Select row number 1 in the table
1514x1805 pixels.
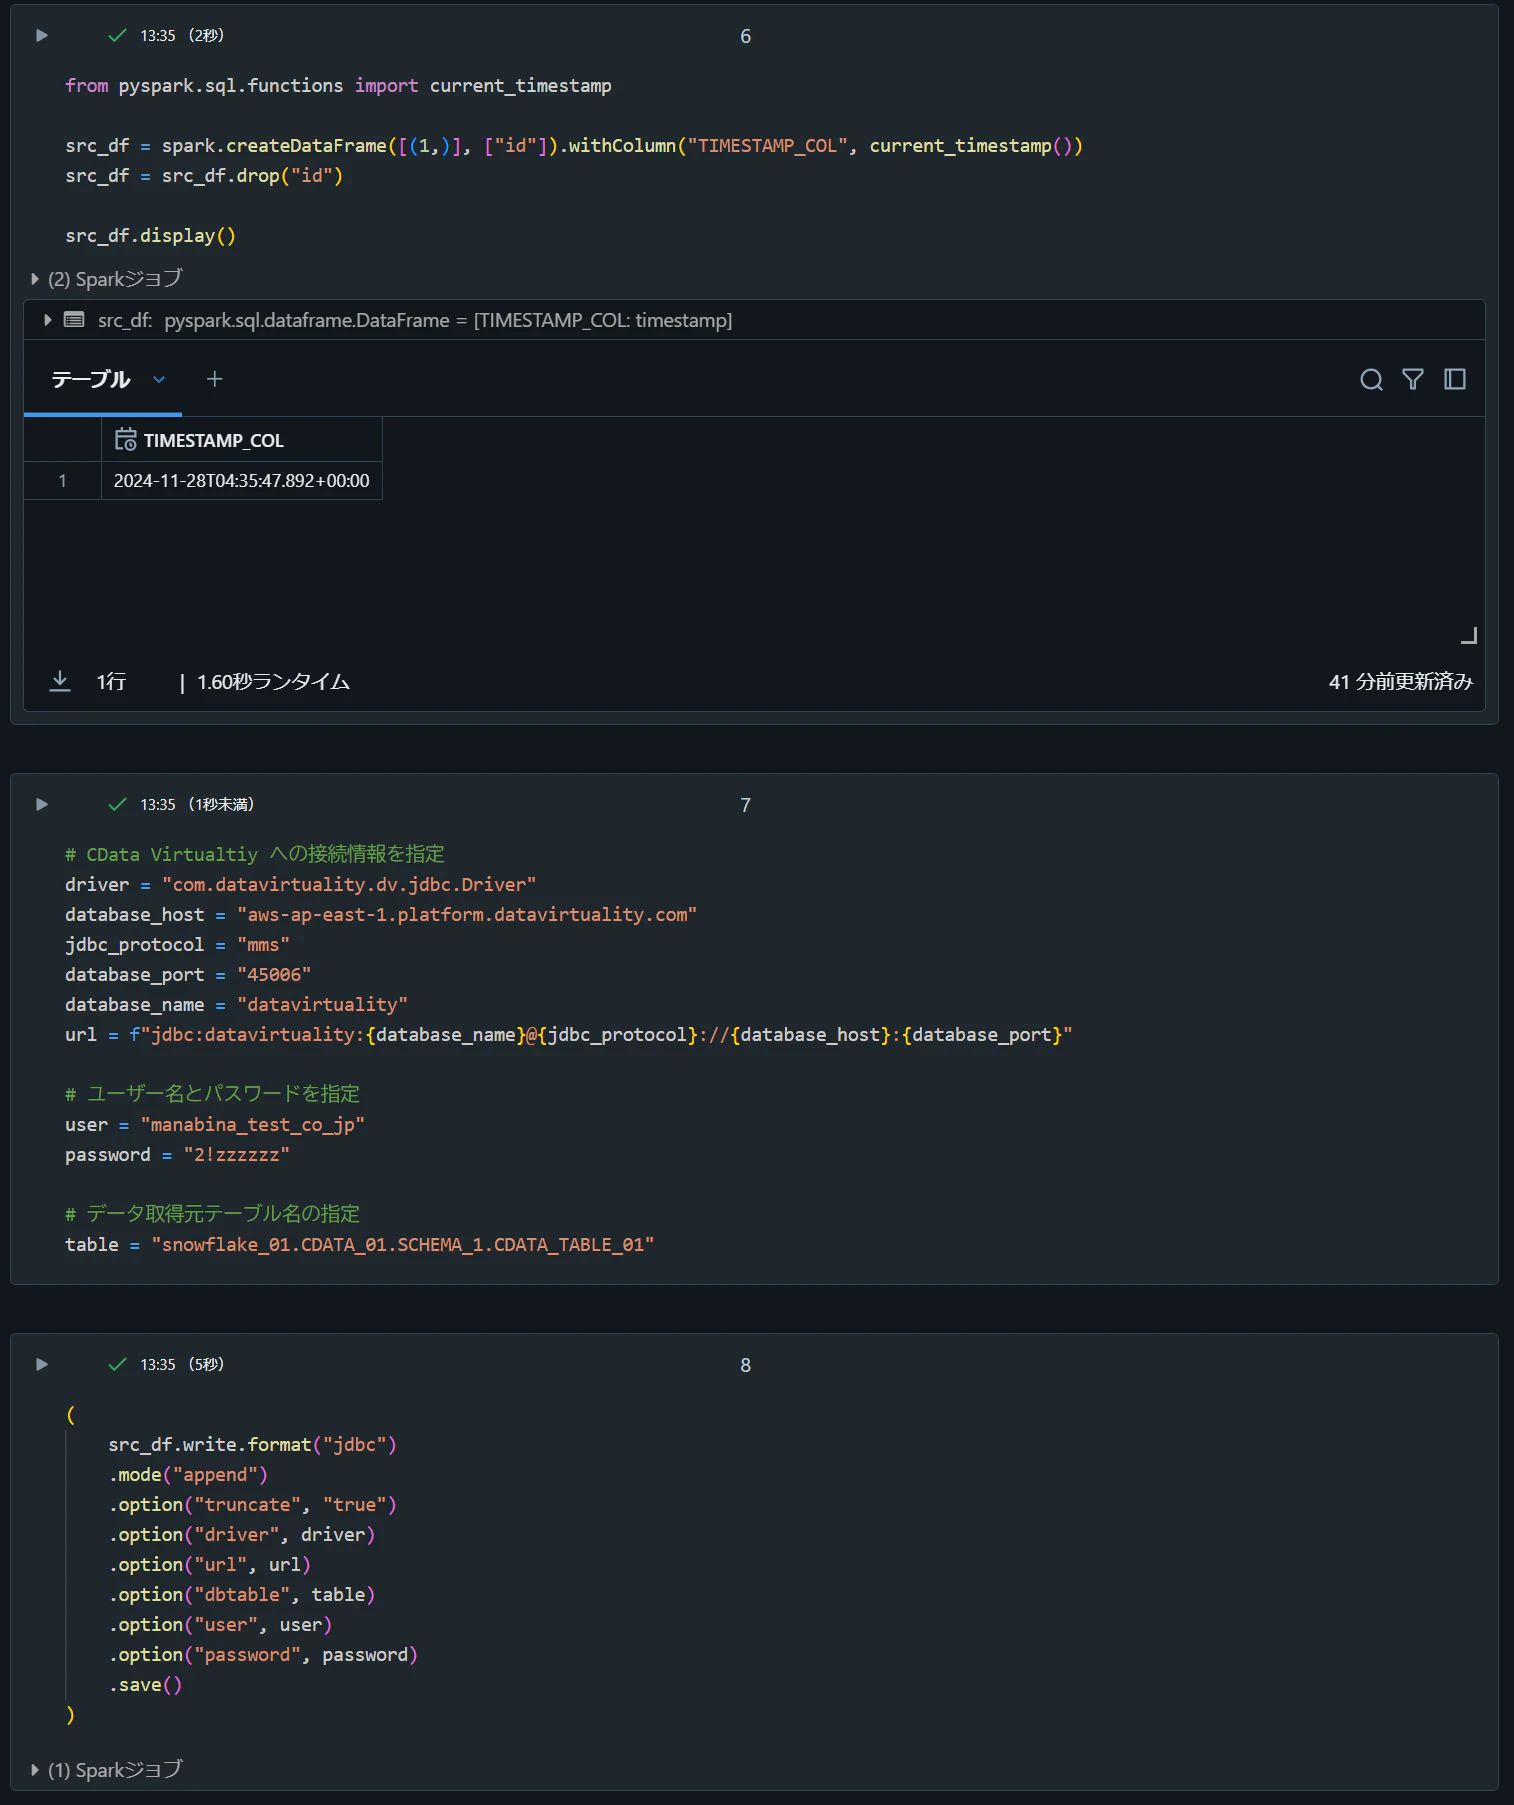coord(62,480)
